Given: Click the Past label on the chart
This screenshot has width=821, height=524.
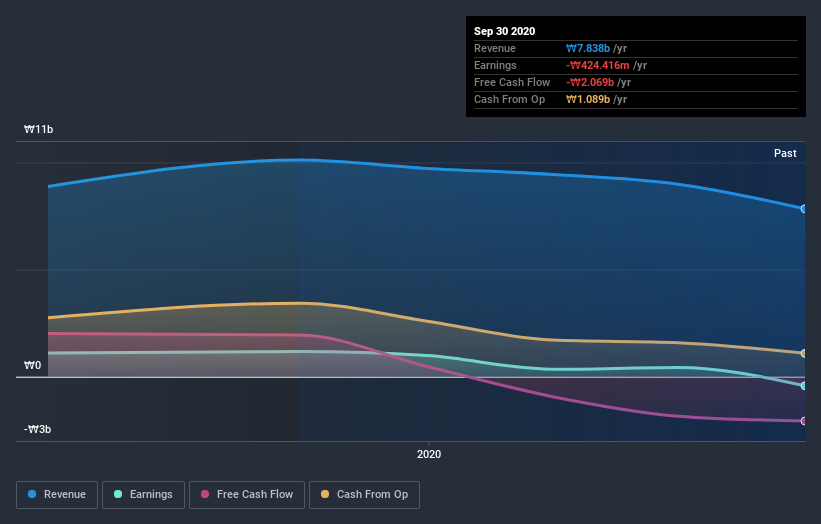Looking at the screenshot, I should tap(785, 153).
